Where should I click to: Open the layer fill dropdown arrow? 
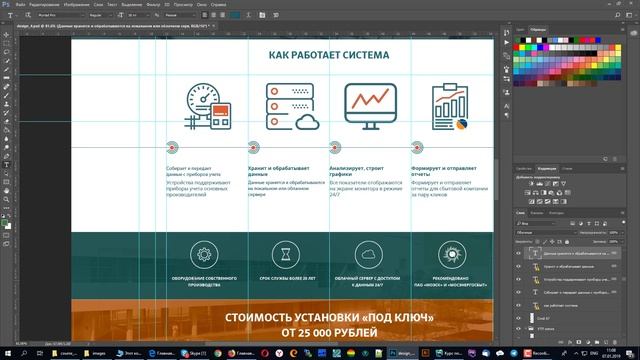(622, 242)
